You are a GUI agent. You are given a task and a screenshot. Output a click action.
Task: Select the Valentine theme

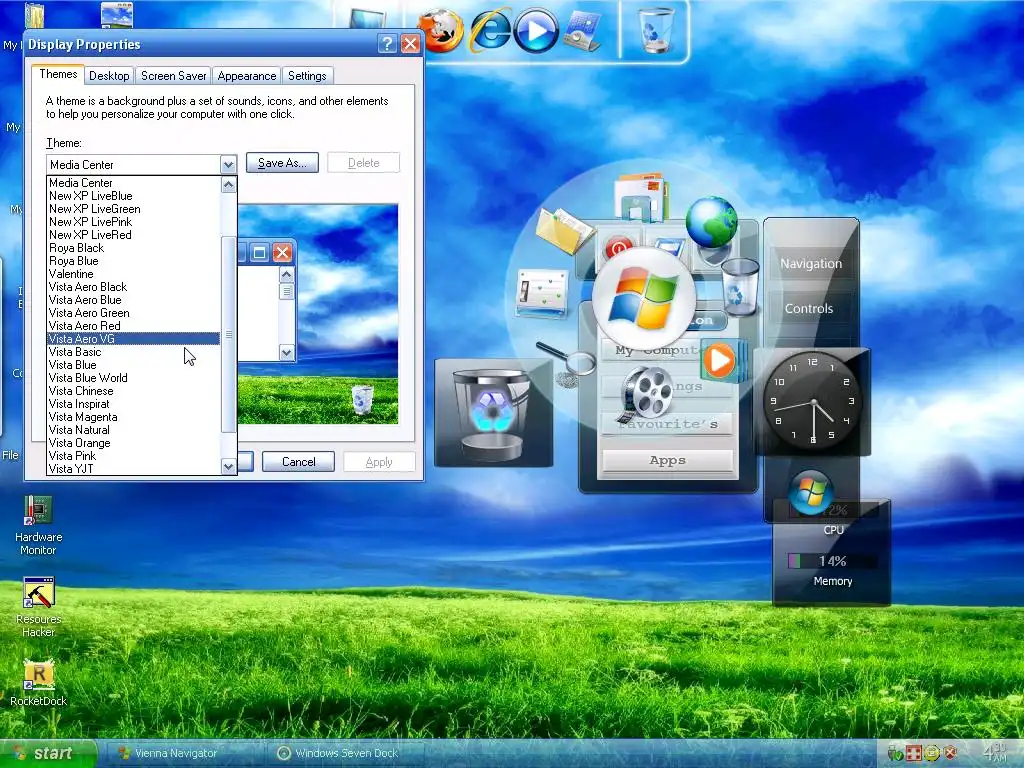pos(133,274)
